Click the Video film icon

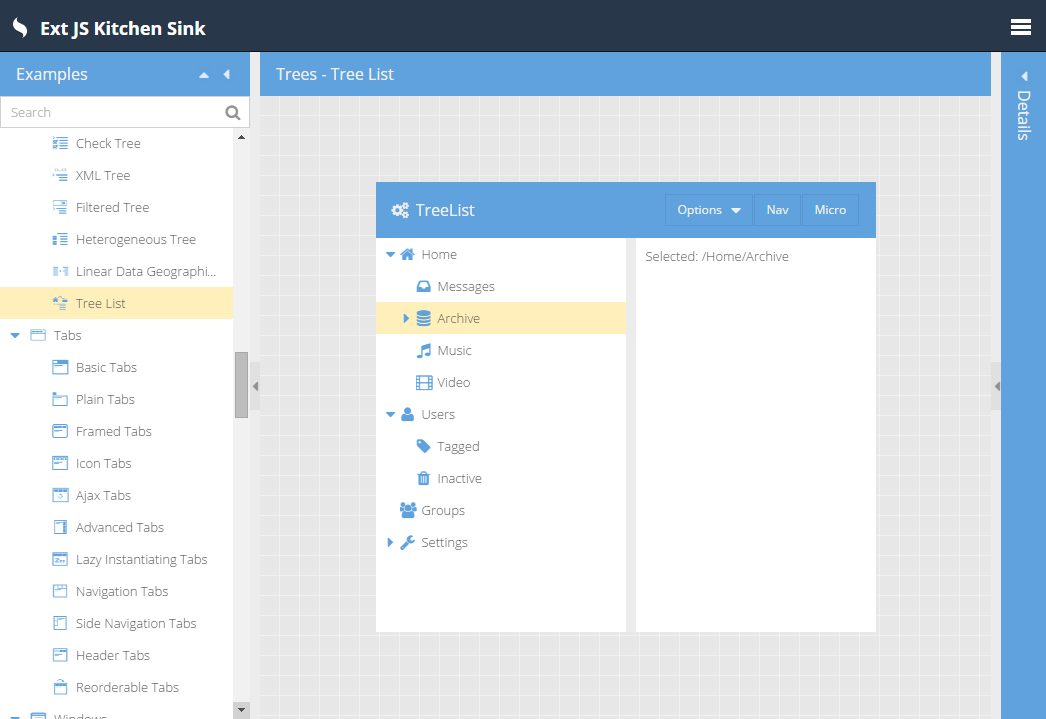[424, 383]
